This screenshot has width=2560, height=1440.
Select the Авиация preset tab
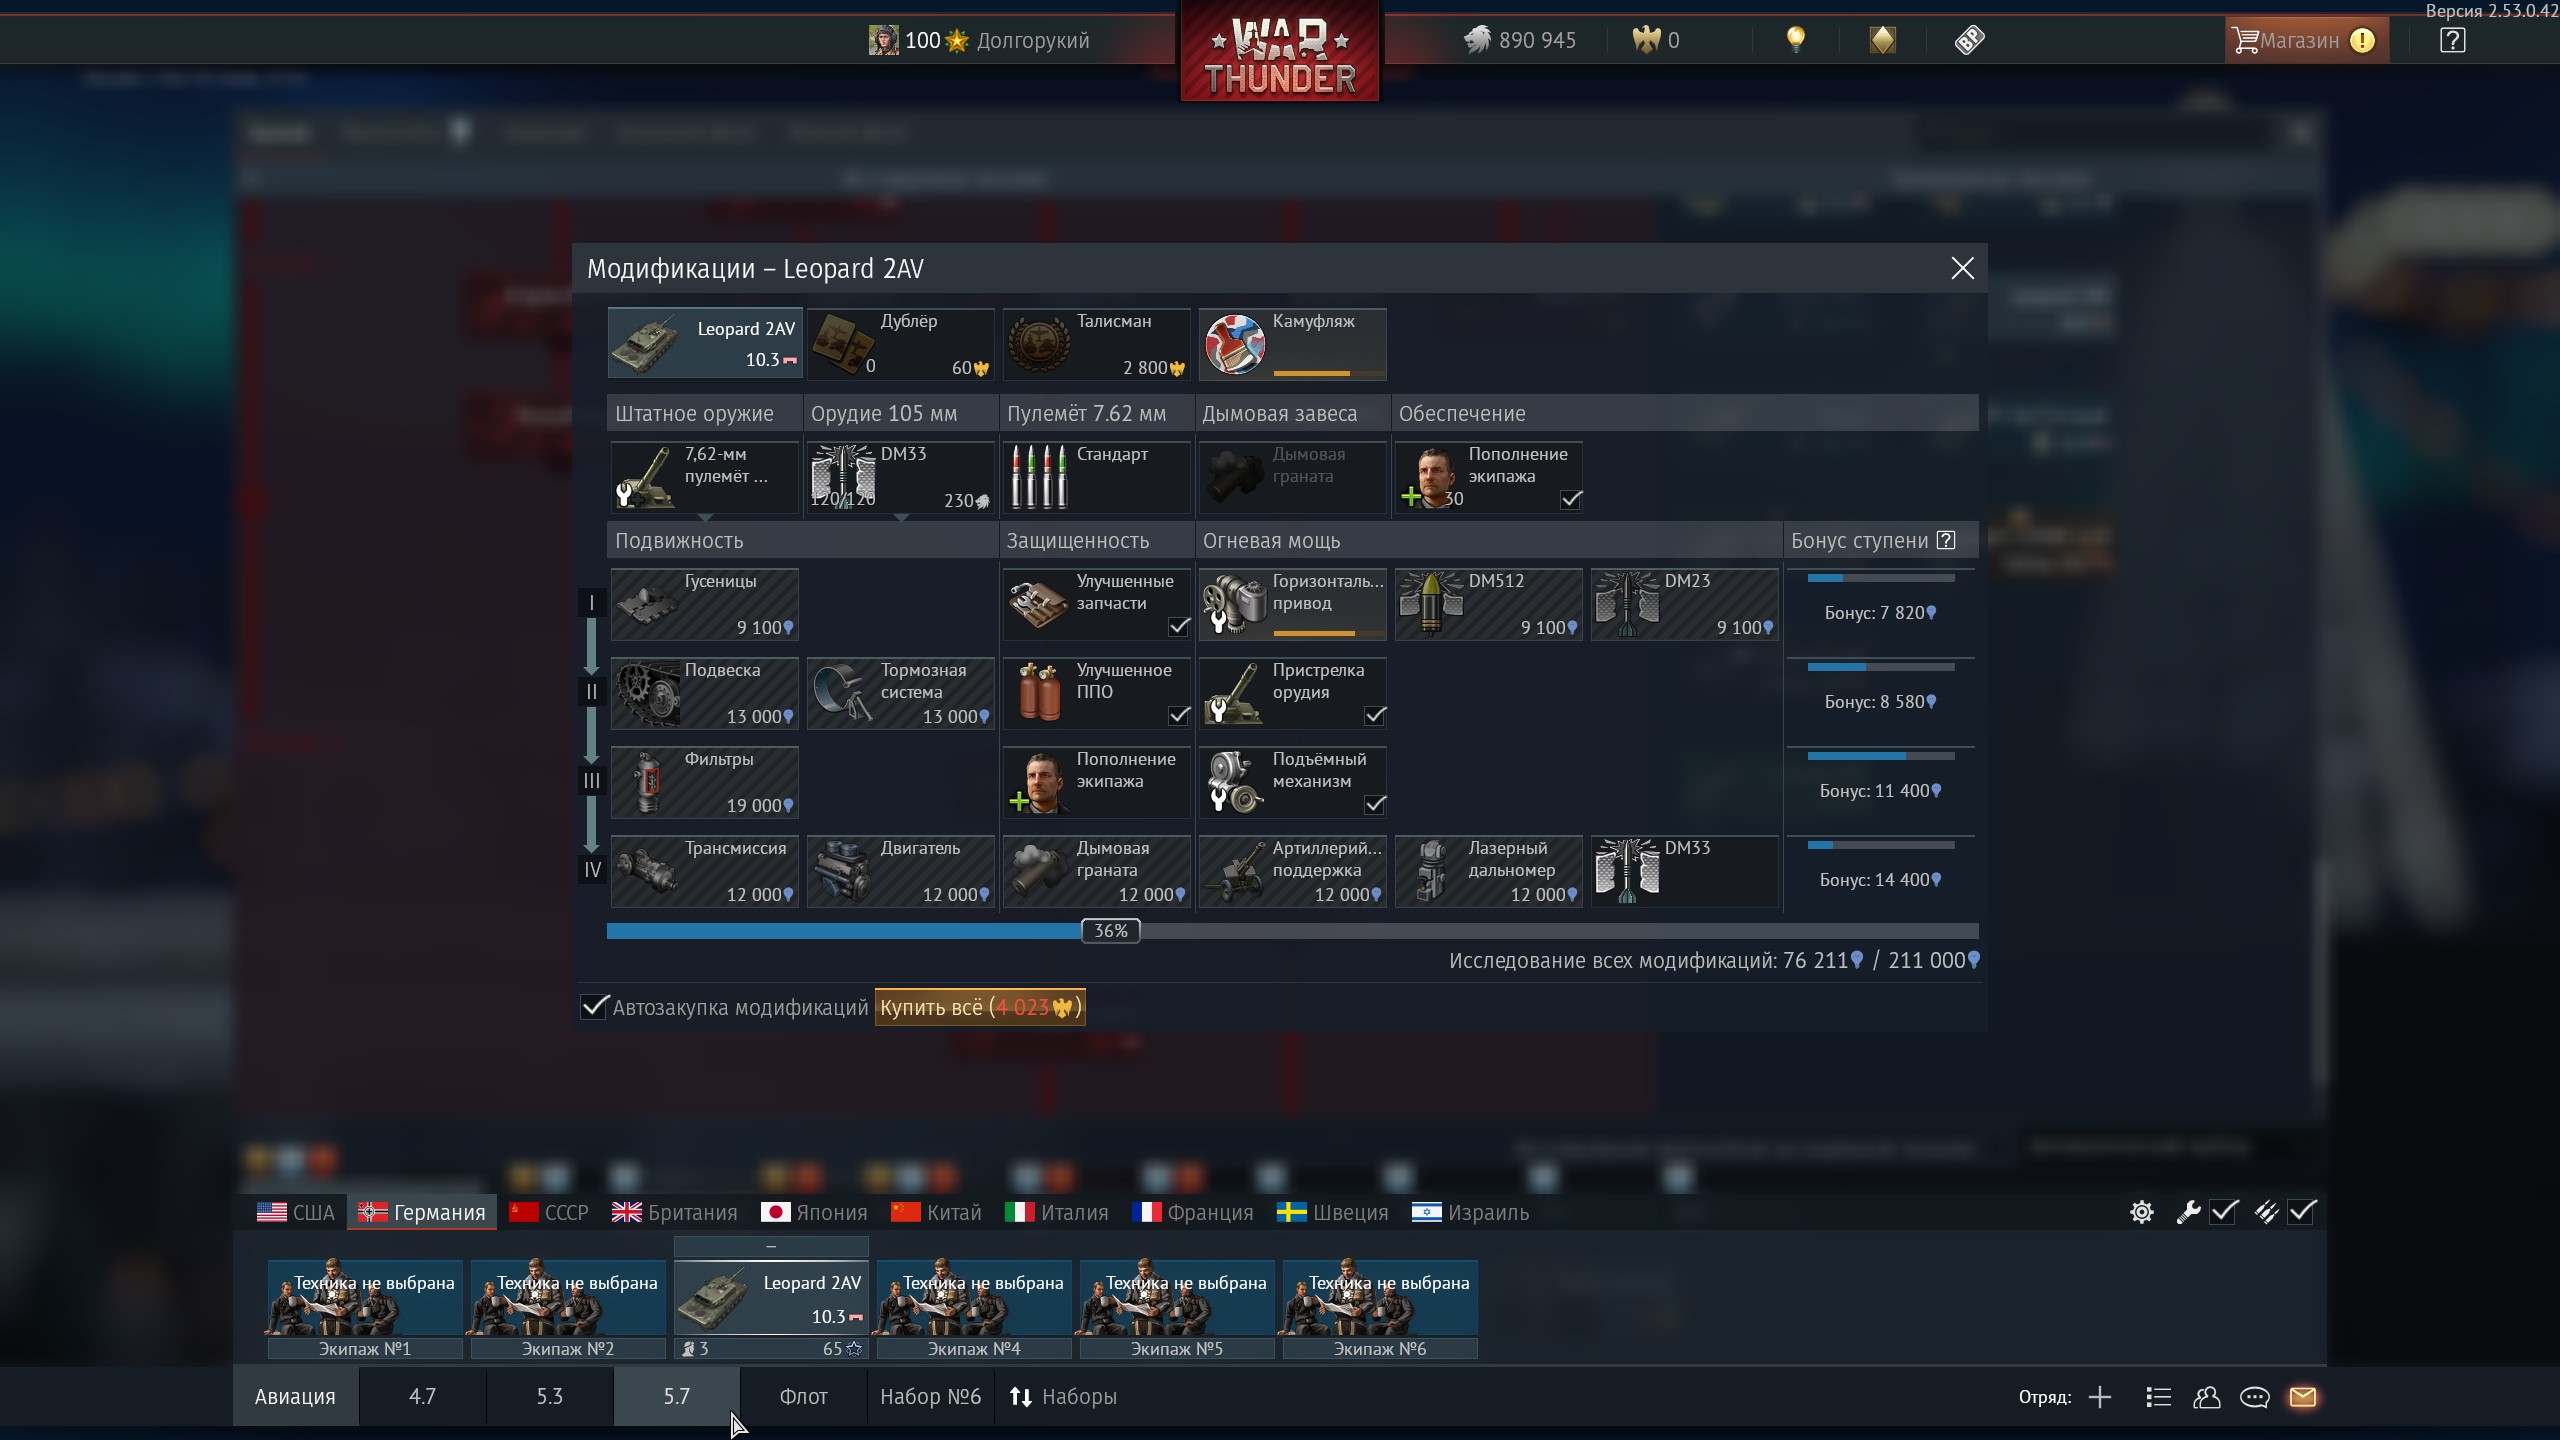[x=295, y=1397]
